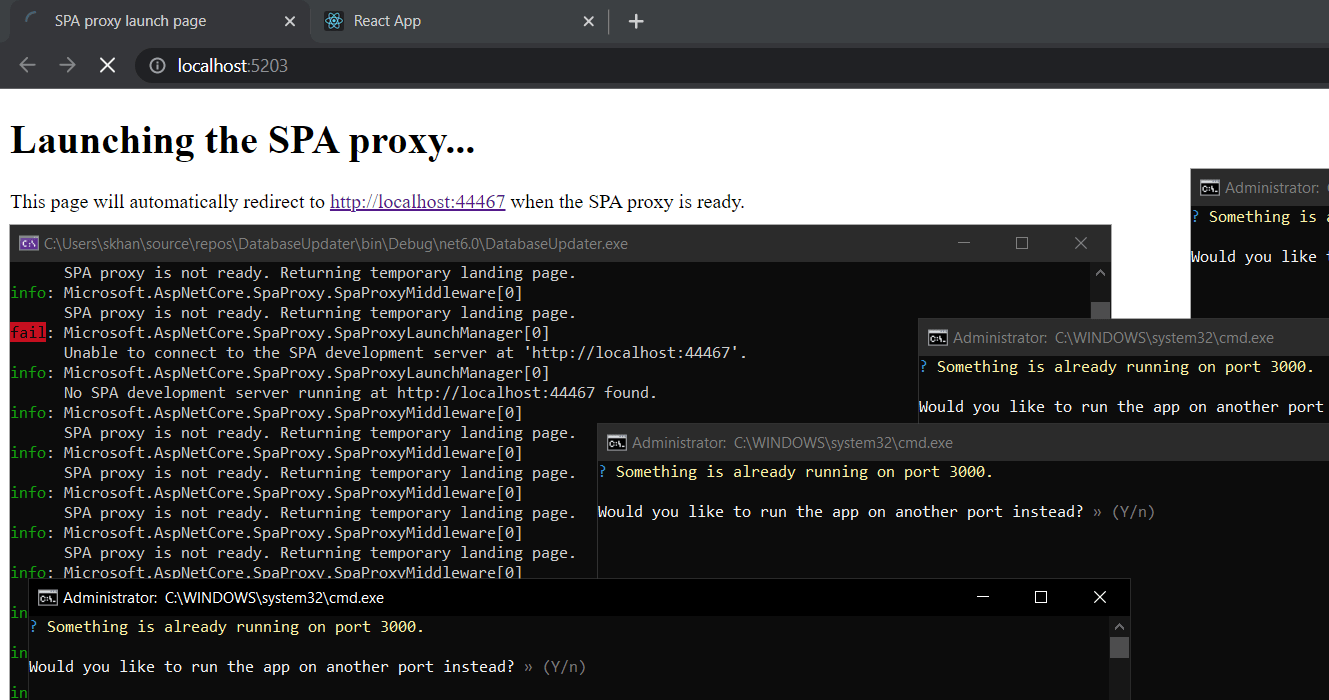The height and width of the screenshot is (700, 1329).
Task: Switch to the React App tab
Action: (x=420, y=20)
